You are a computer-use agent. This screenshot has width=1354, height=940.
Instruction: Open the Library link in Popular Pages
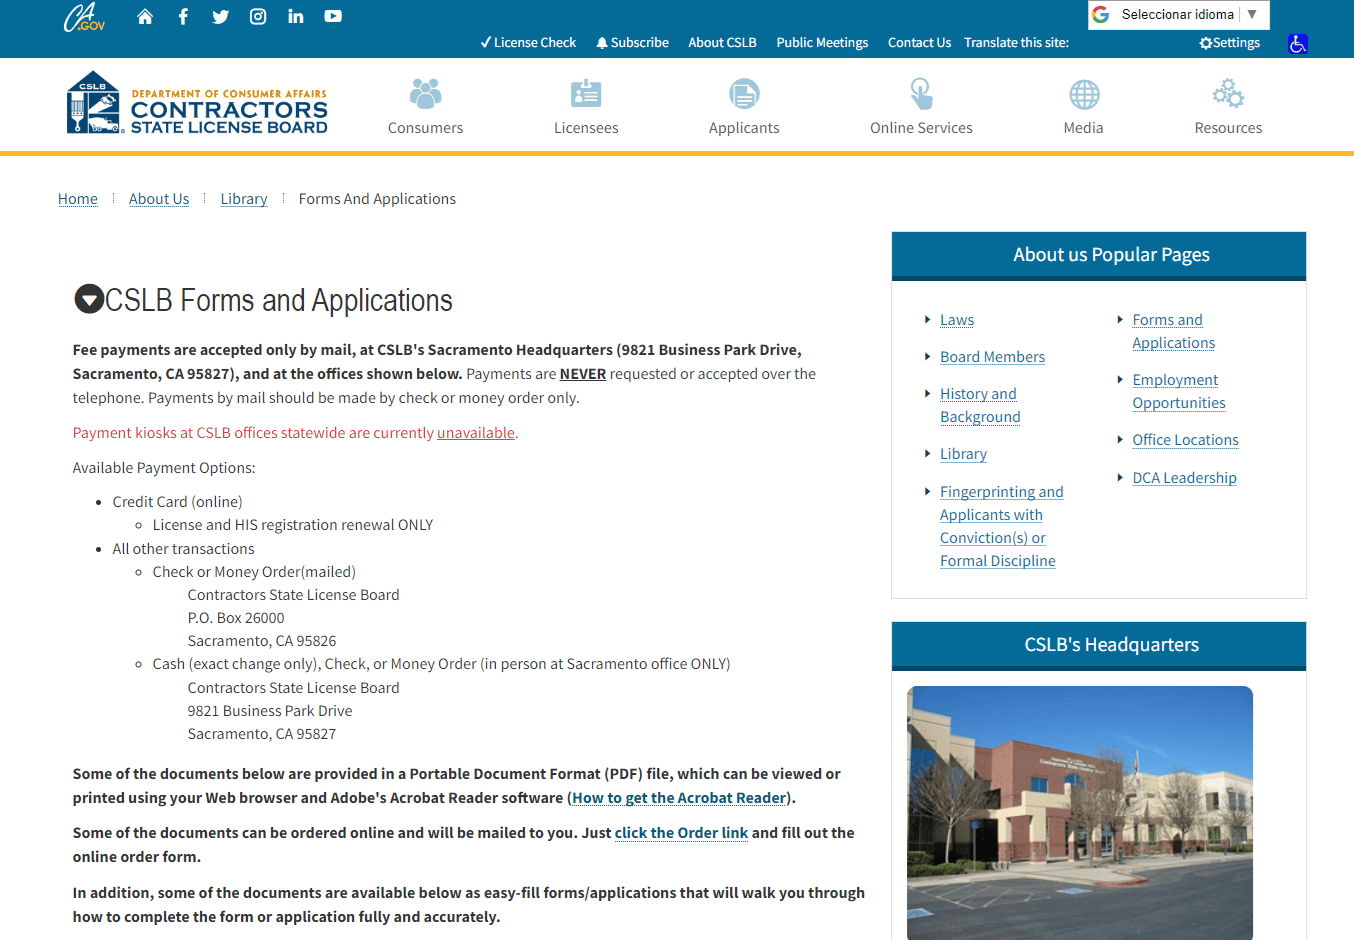point(963,454)
